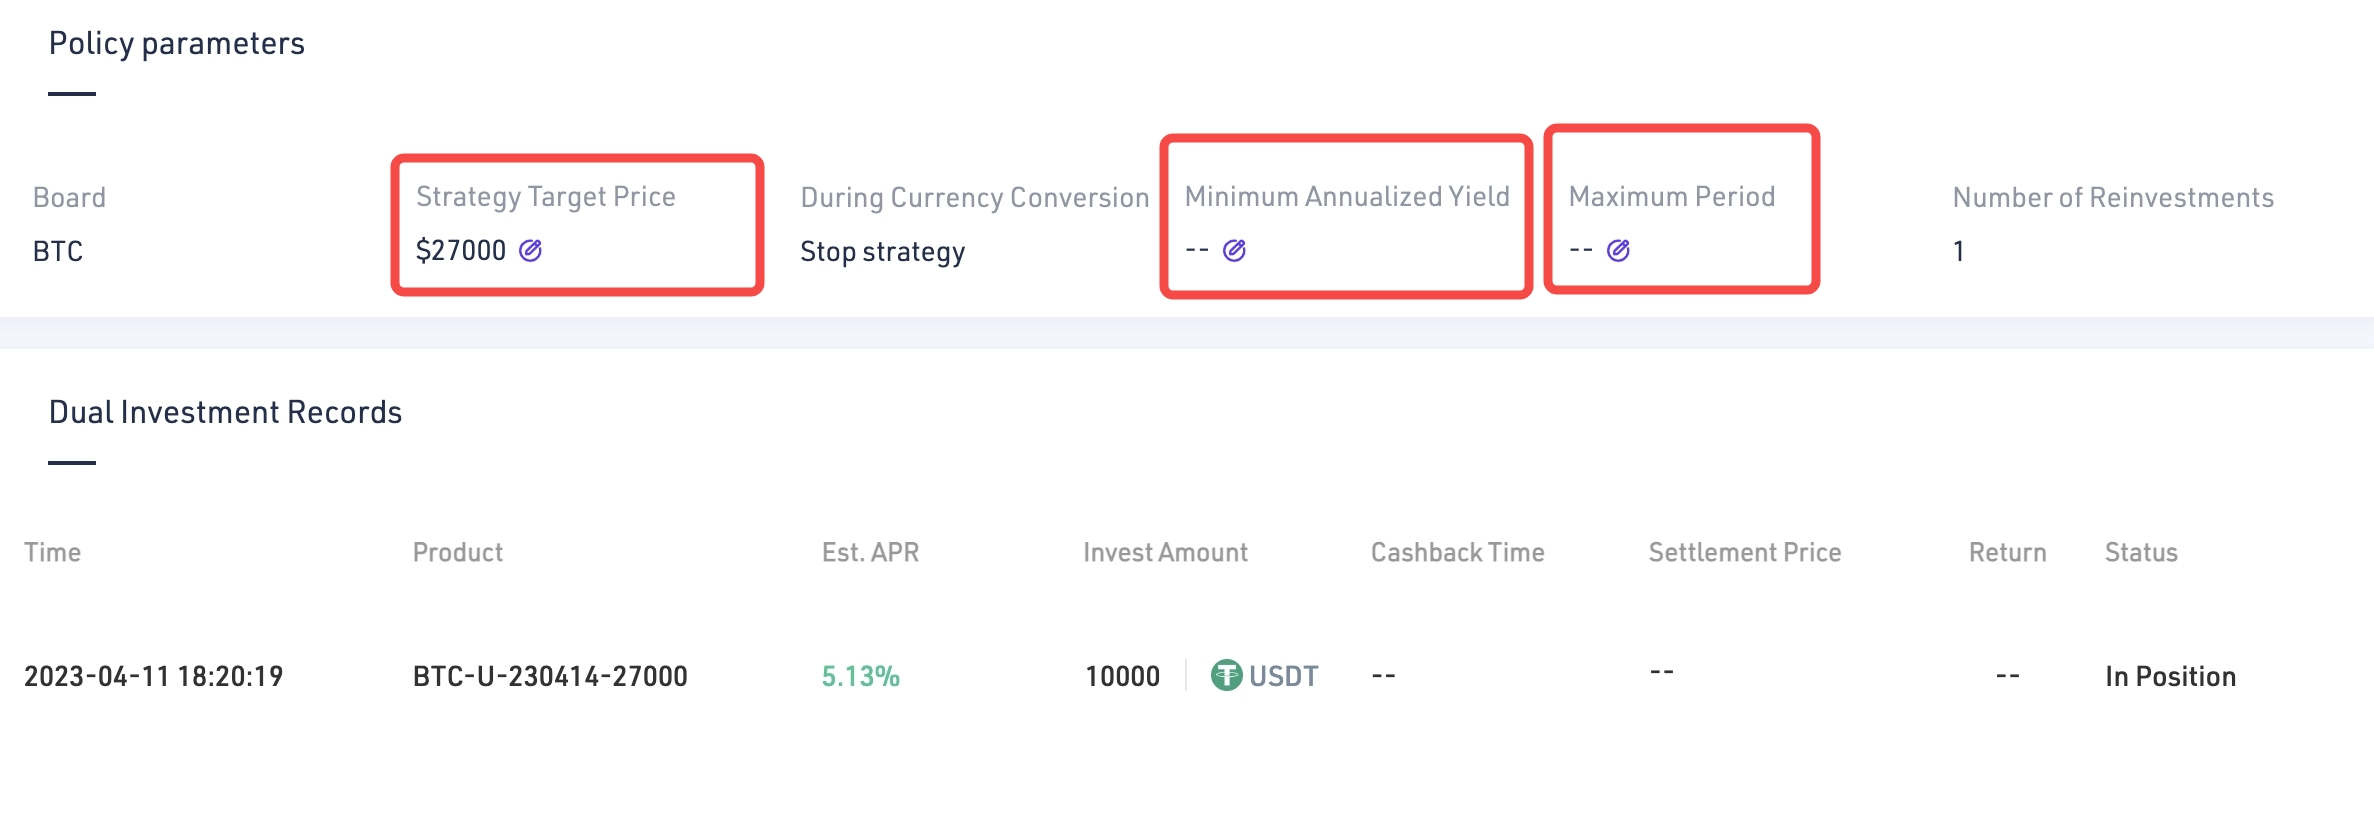Click the Cashback Time column header
Viewport: 2374px width, 826px height.
coord(1457,552)
